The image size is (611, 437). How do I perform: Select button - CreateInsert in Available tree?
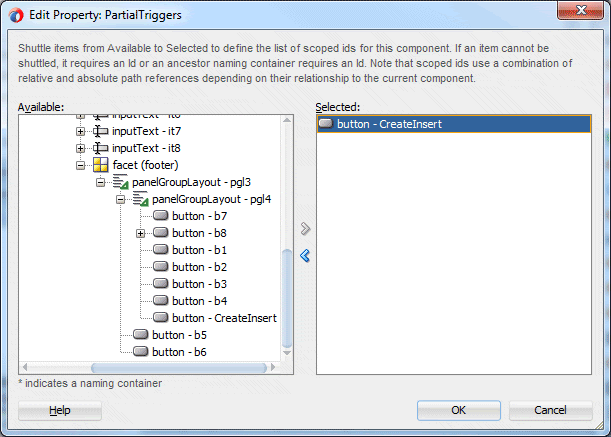pos(224,318)
